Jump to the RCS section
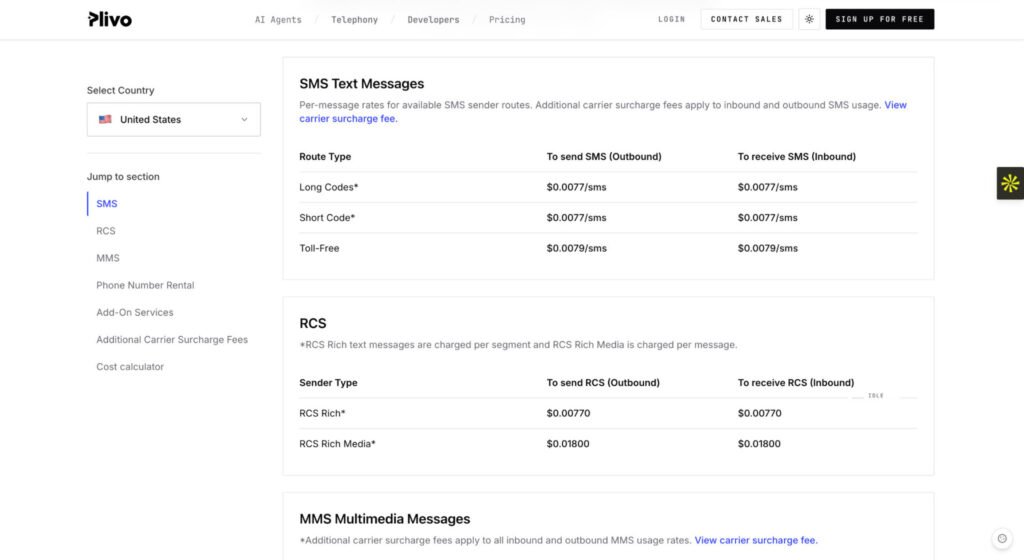The width and height of the screenshot is (1024, 560). [x=106, y=231]
